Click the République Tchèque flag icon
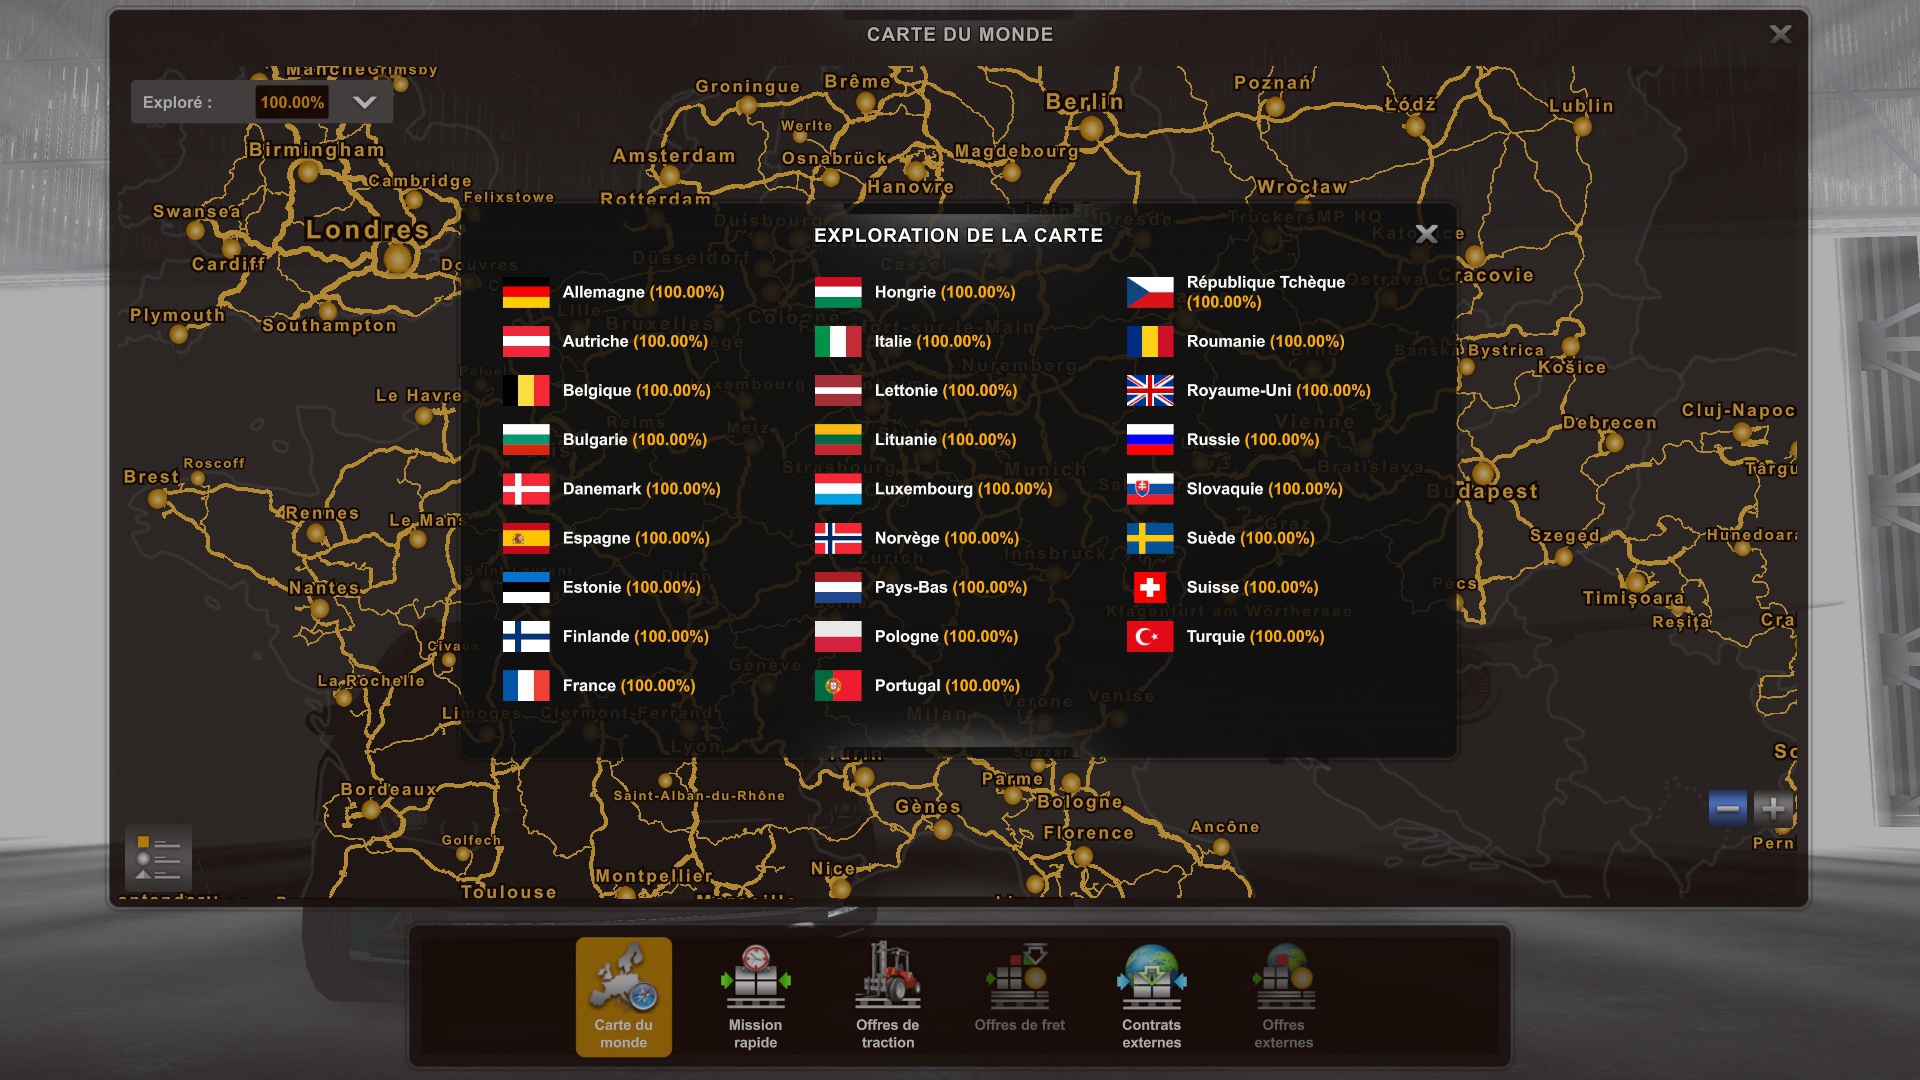 [x=1150, y=292]
